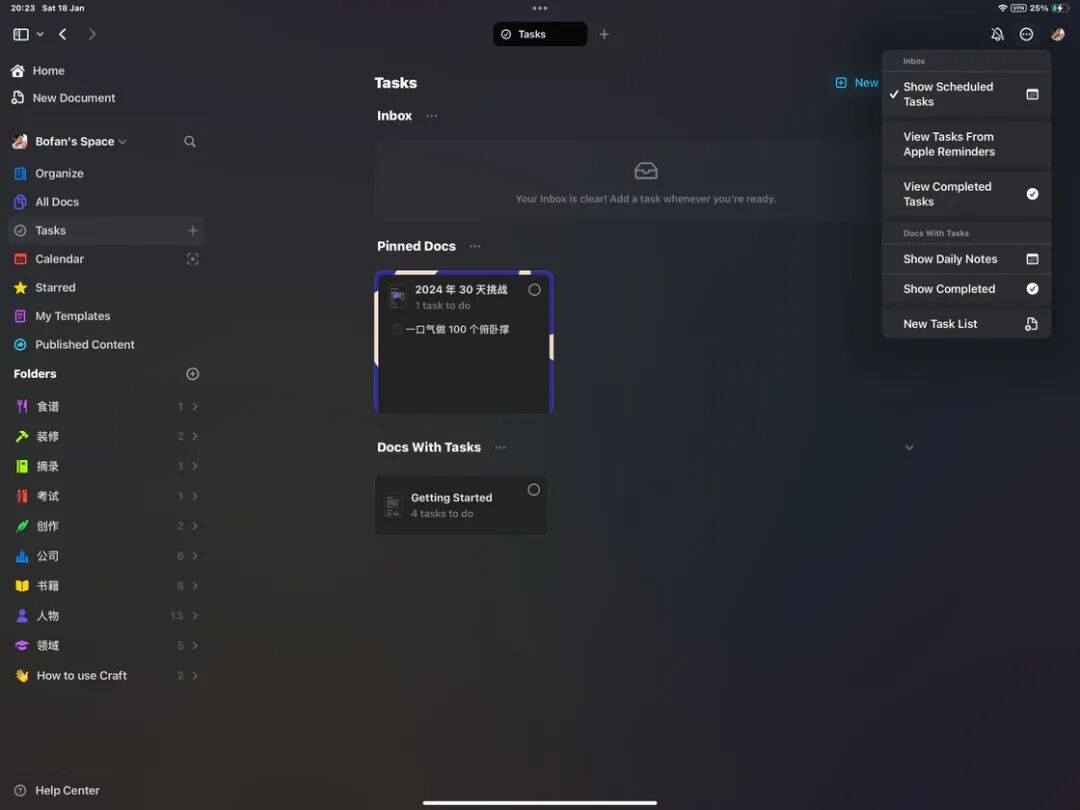Go forward with the right arrow
The width and height of the screenshot is (1080, 810).
[x=92, y=34]
